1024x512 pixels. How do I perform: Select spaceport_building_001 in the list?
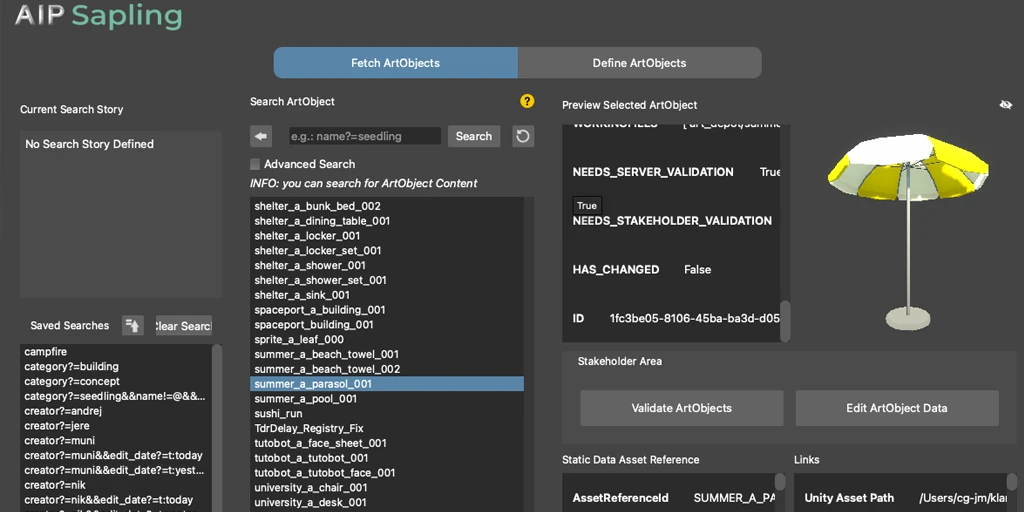(x=387, y=325)
